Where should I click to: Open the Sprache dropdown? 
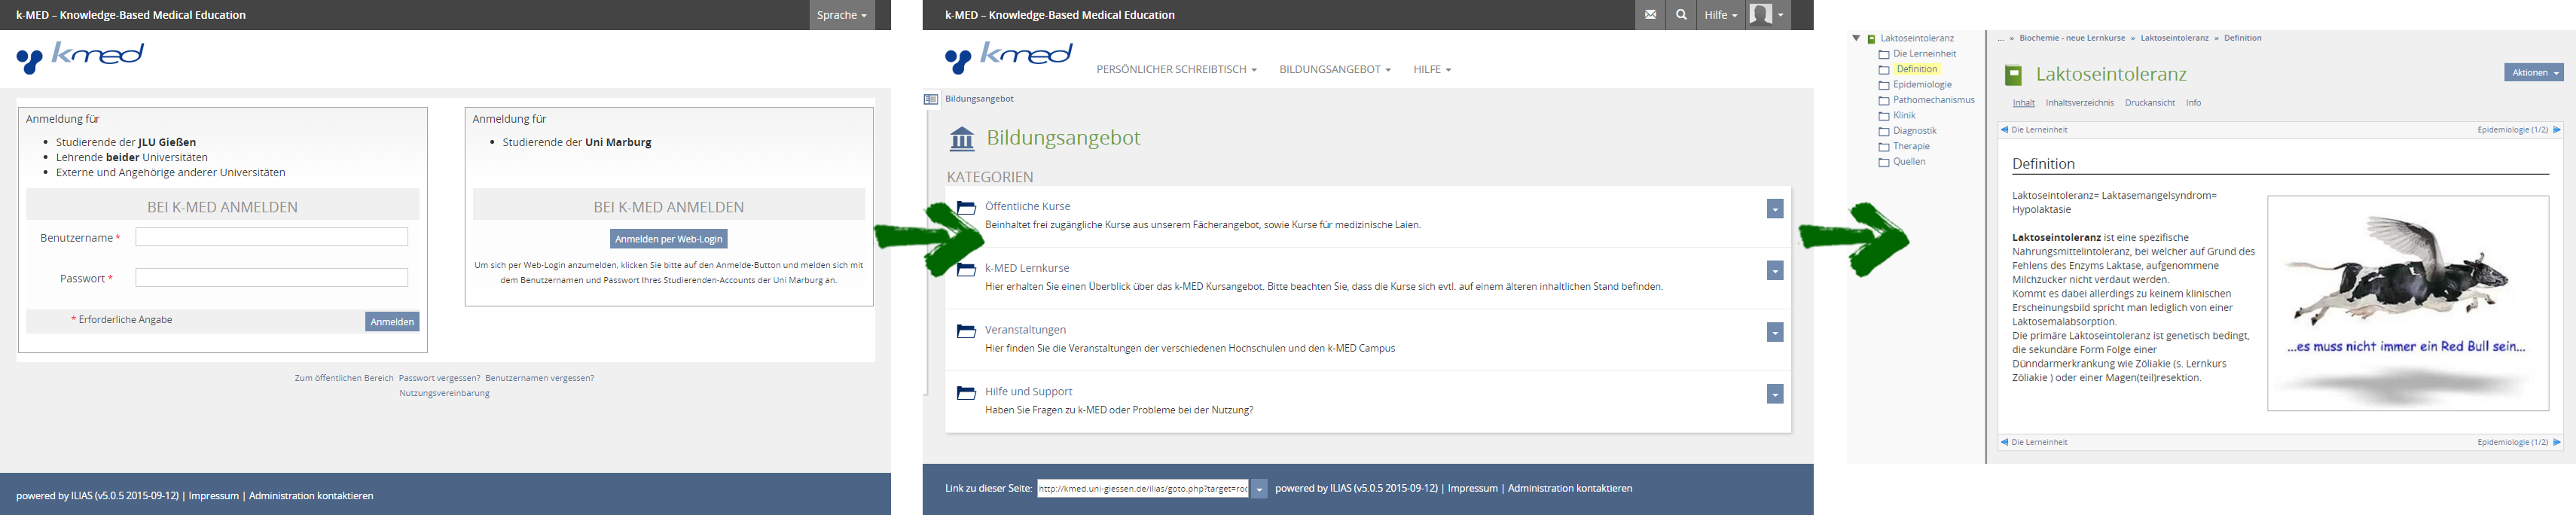coord(842,15)
